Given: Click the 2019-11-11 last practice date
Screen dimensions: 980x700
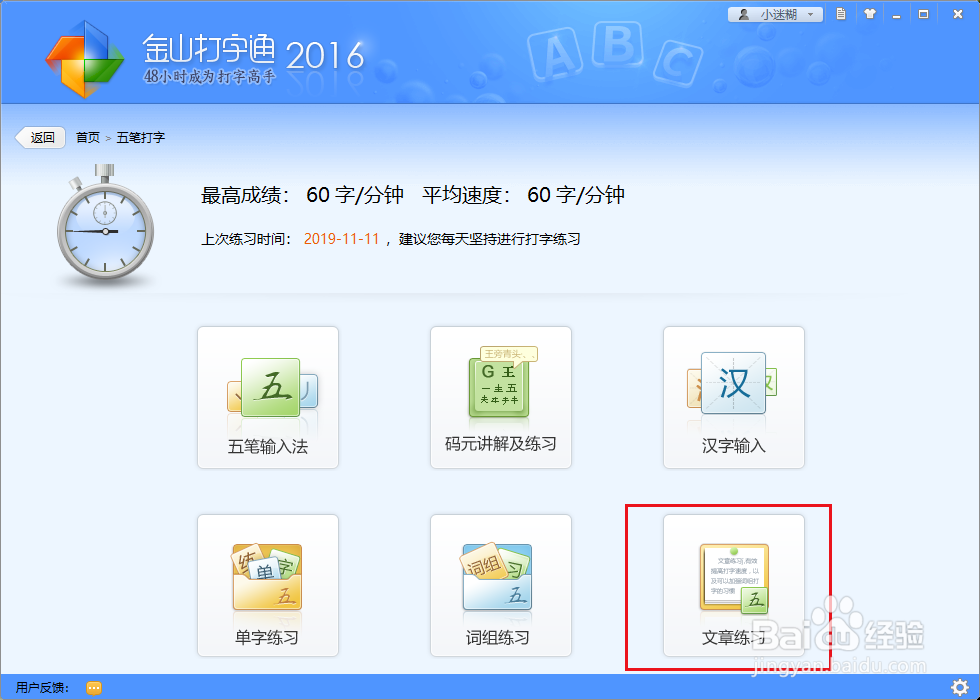Looking at the screenshot, I should (x=341, y=239).
